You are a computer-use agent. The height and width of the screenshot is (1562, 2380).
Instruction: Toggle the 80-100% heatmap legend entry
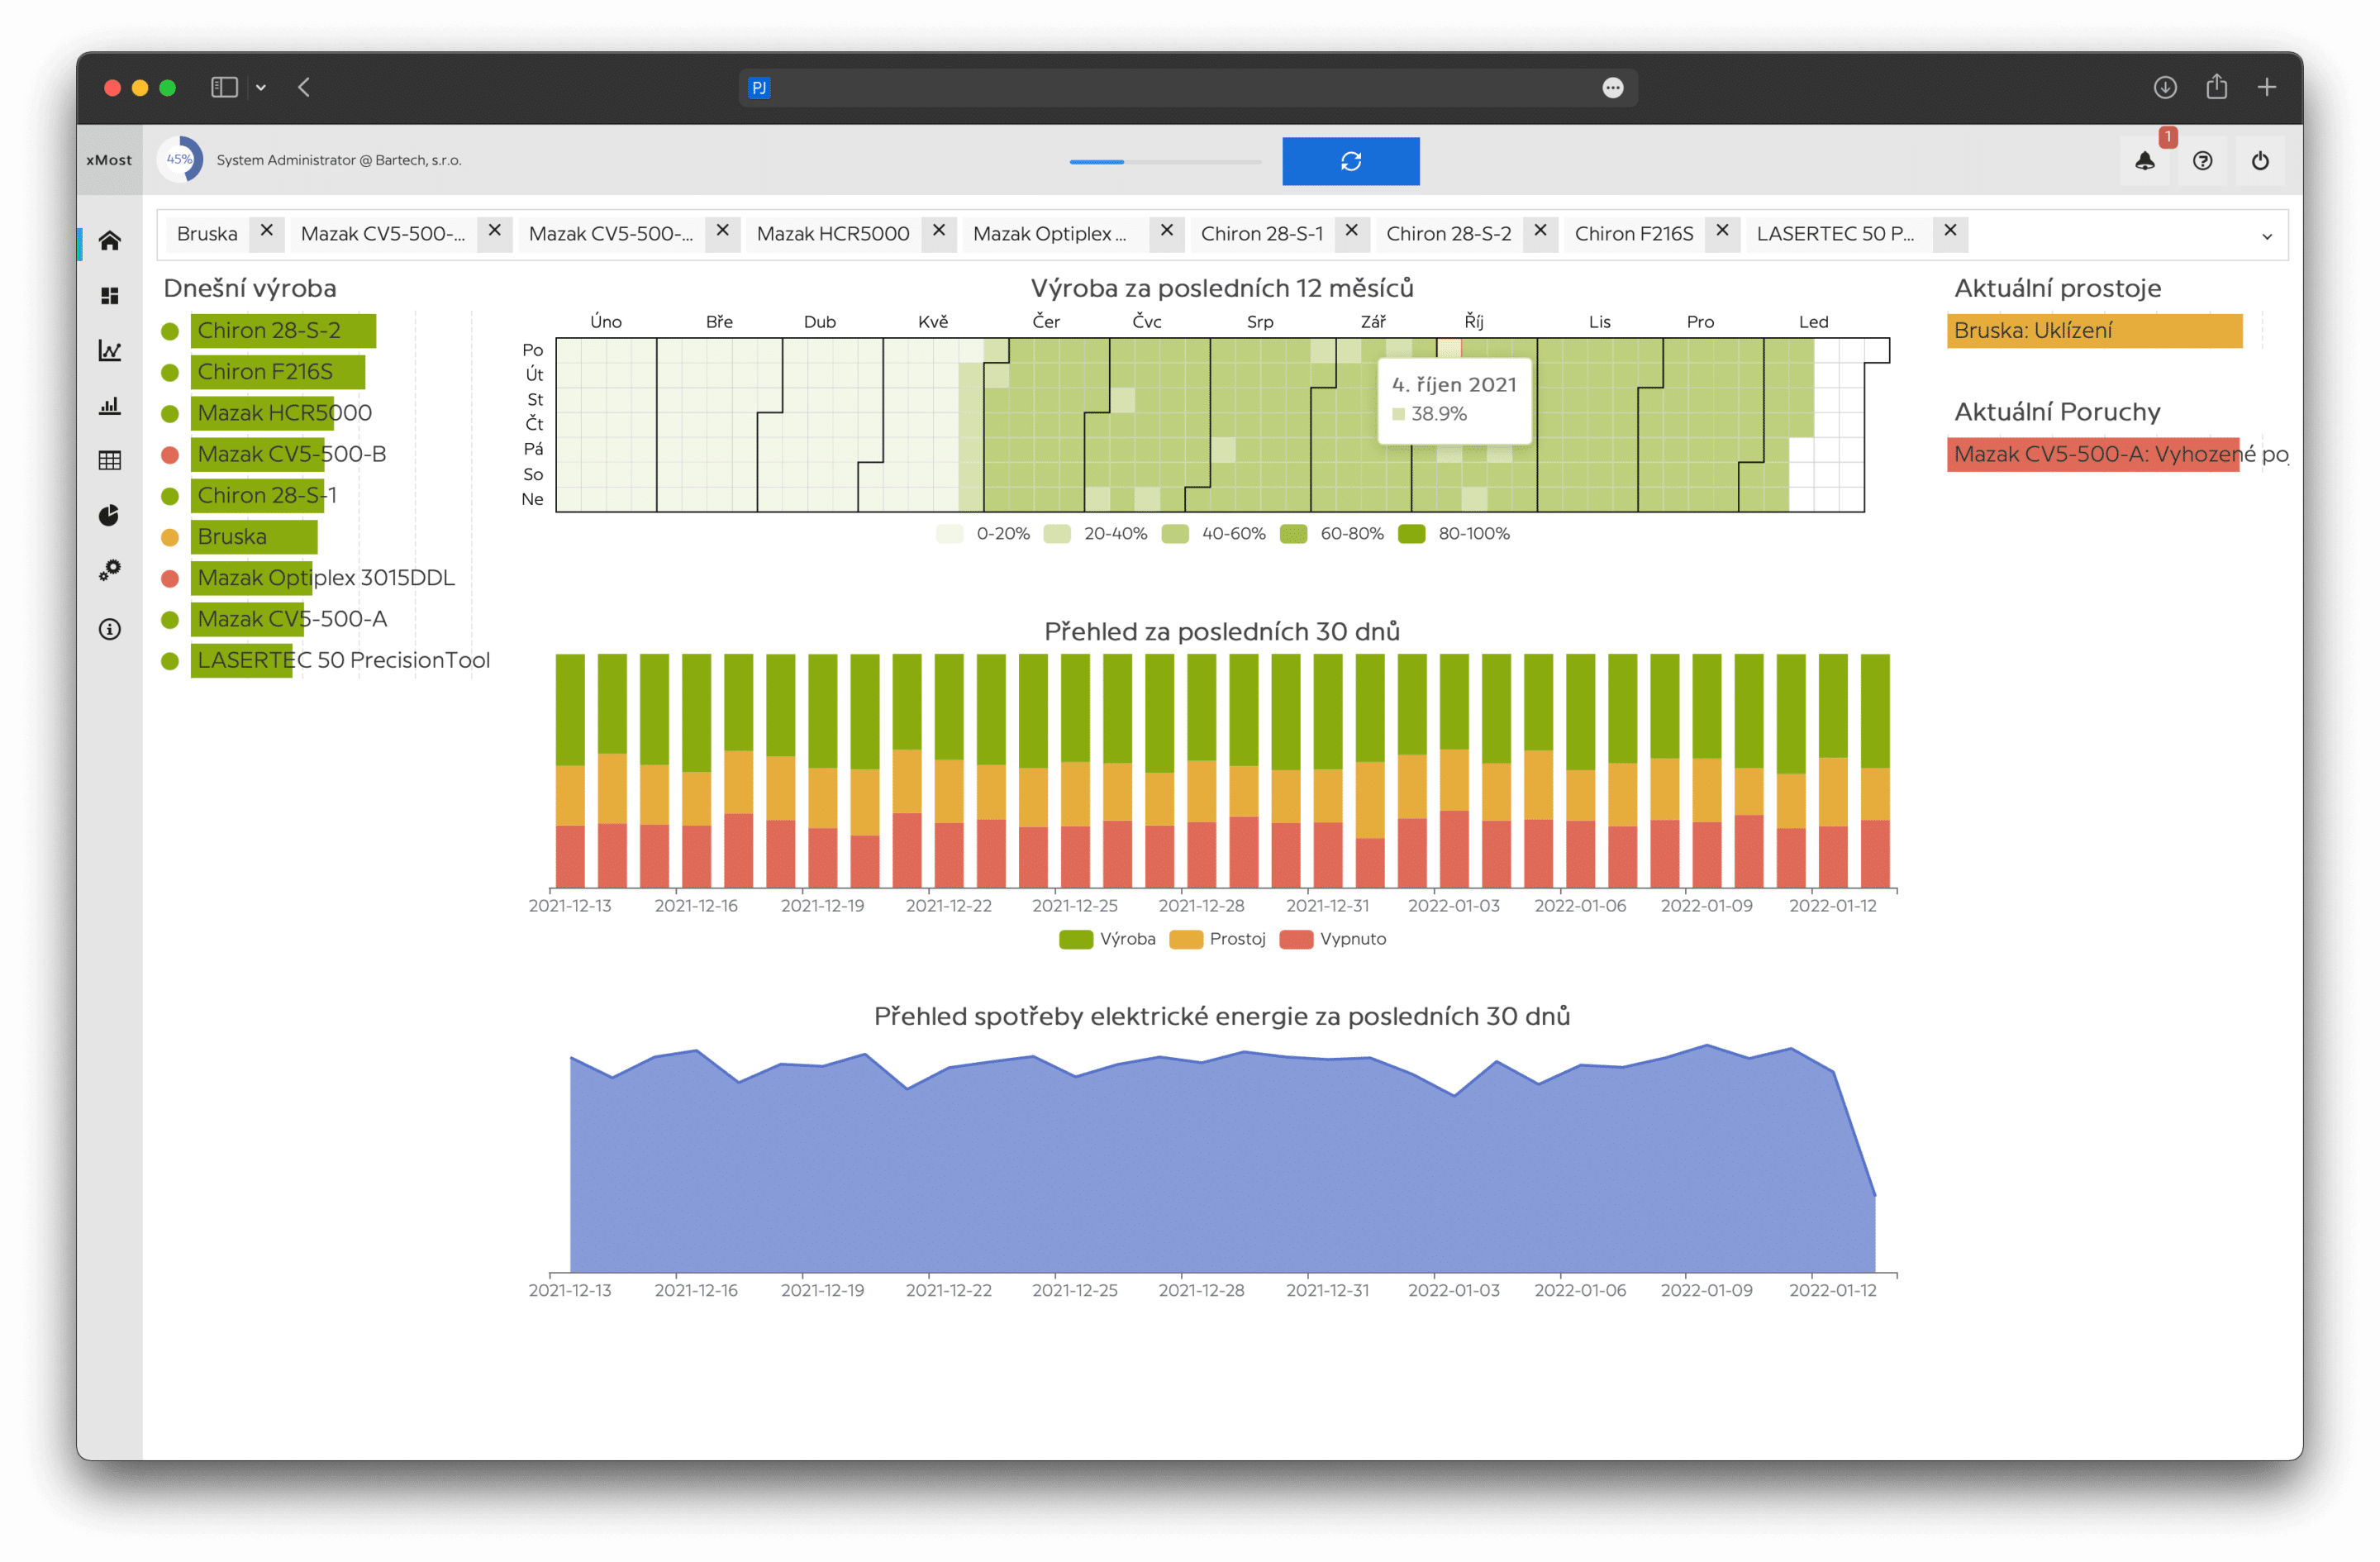coord(1455,533)
